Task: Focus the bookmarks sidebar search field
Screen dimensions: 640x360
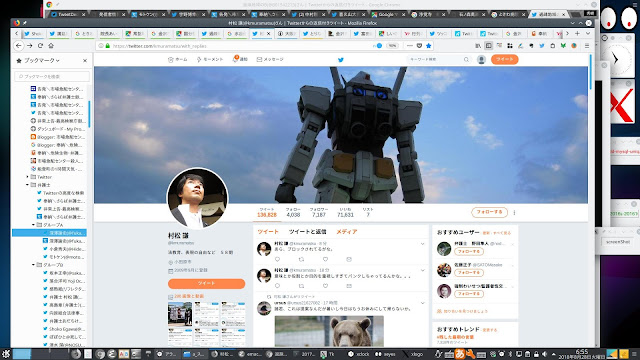Action: pos(52,76)
